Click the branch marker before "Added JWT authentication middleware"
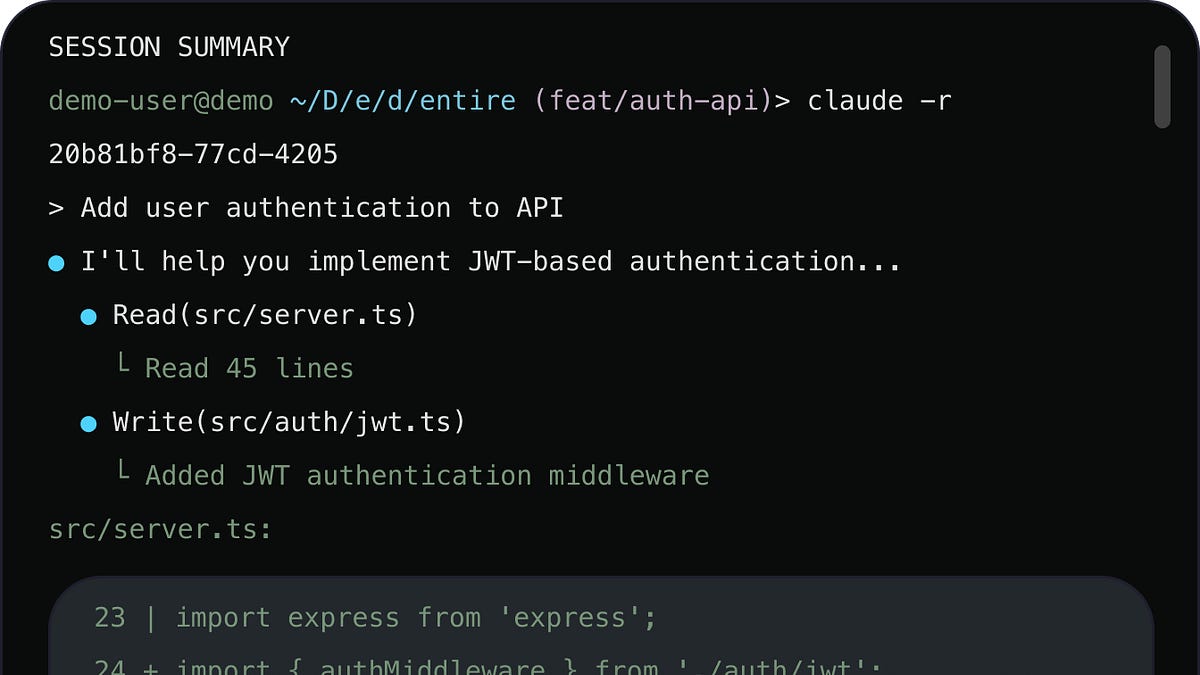Image resolution: width=1200 pixels, height=675 pixels. pos(123,473)
